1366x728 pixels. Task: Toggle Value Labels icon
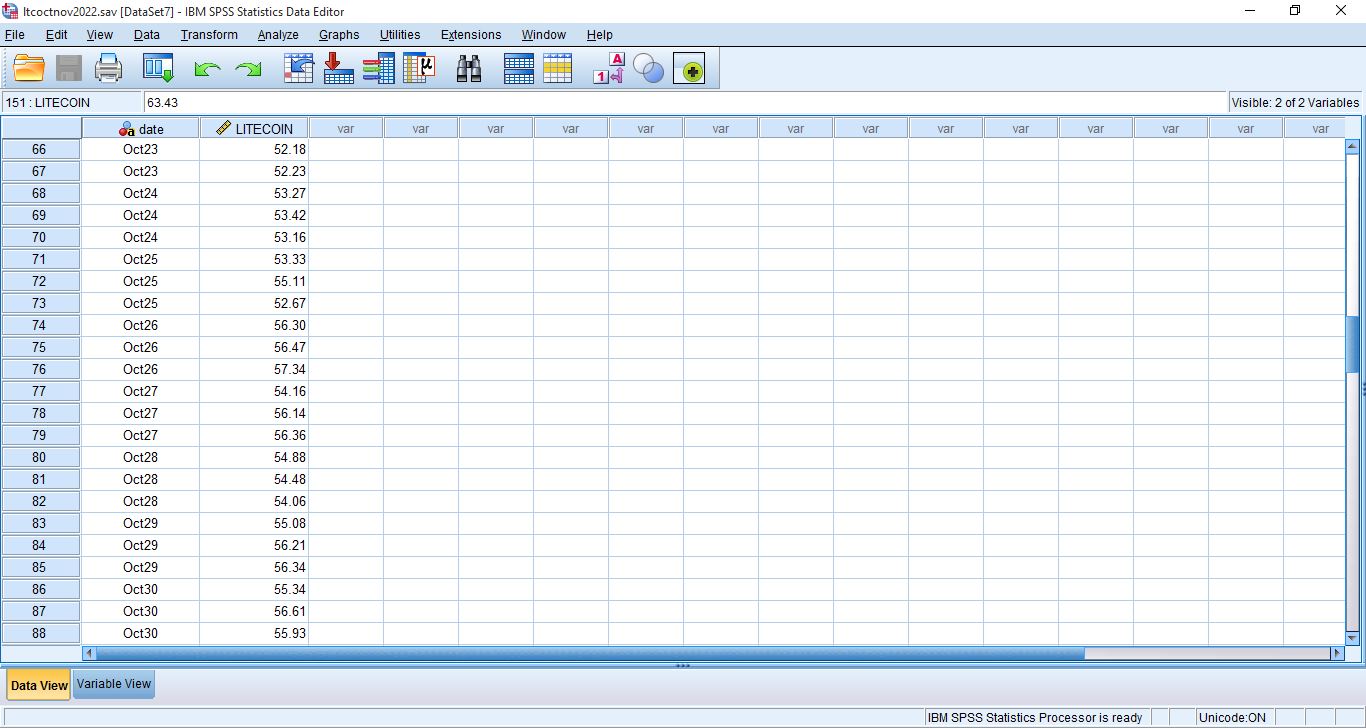coord(608,68)
